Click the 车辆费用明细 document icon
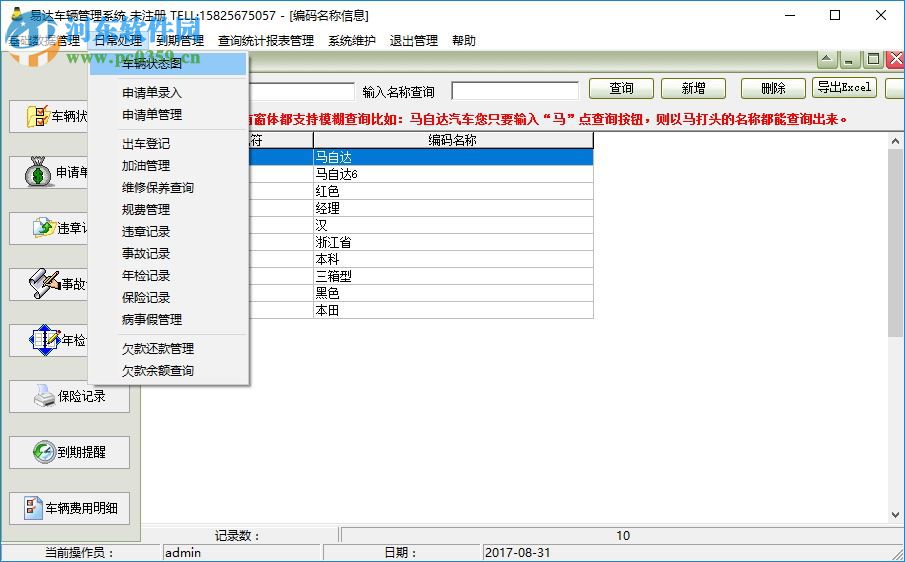Viewport: 905px width, 562px height. pos(33,508)
